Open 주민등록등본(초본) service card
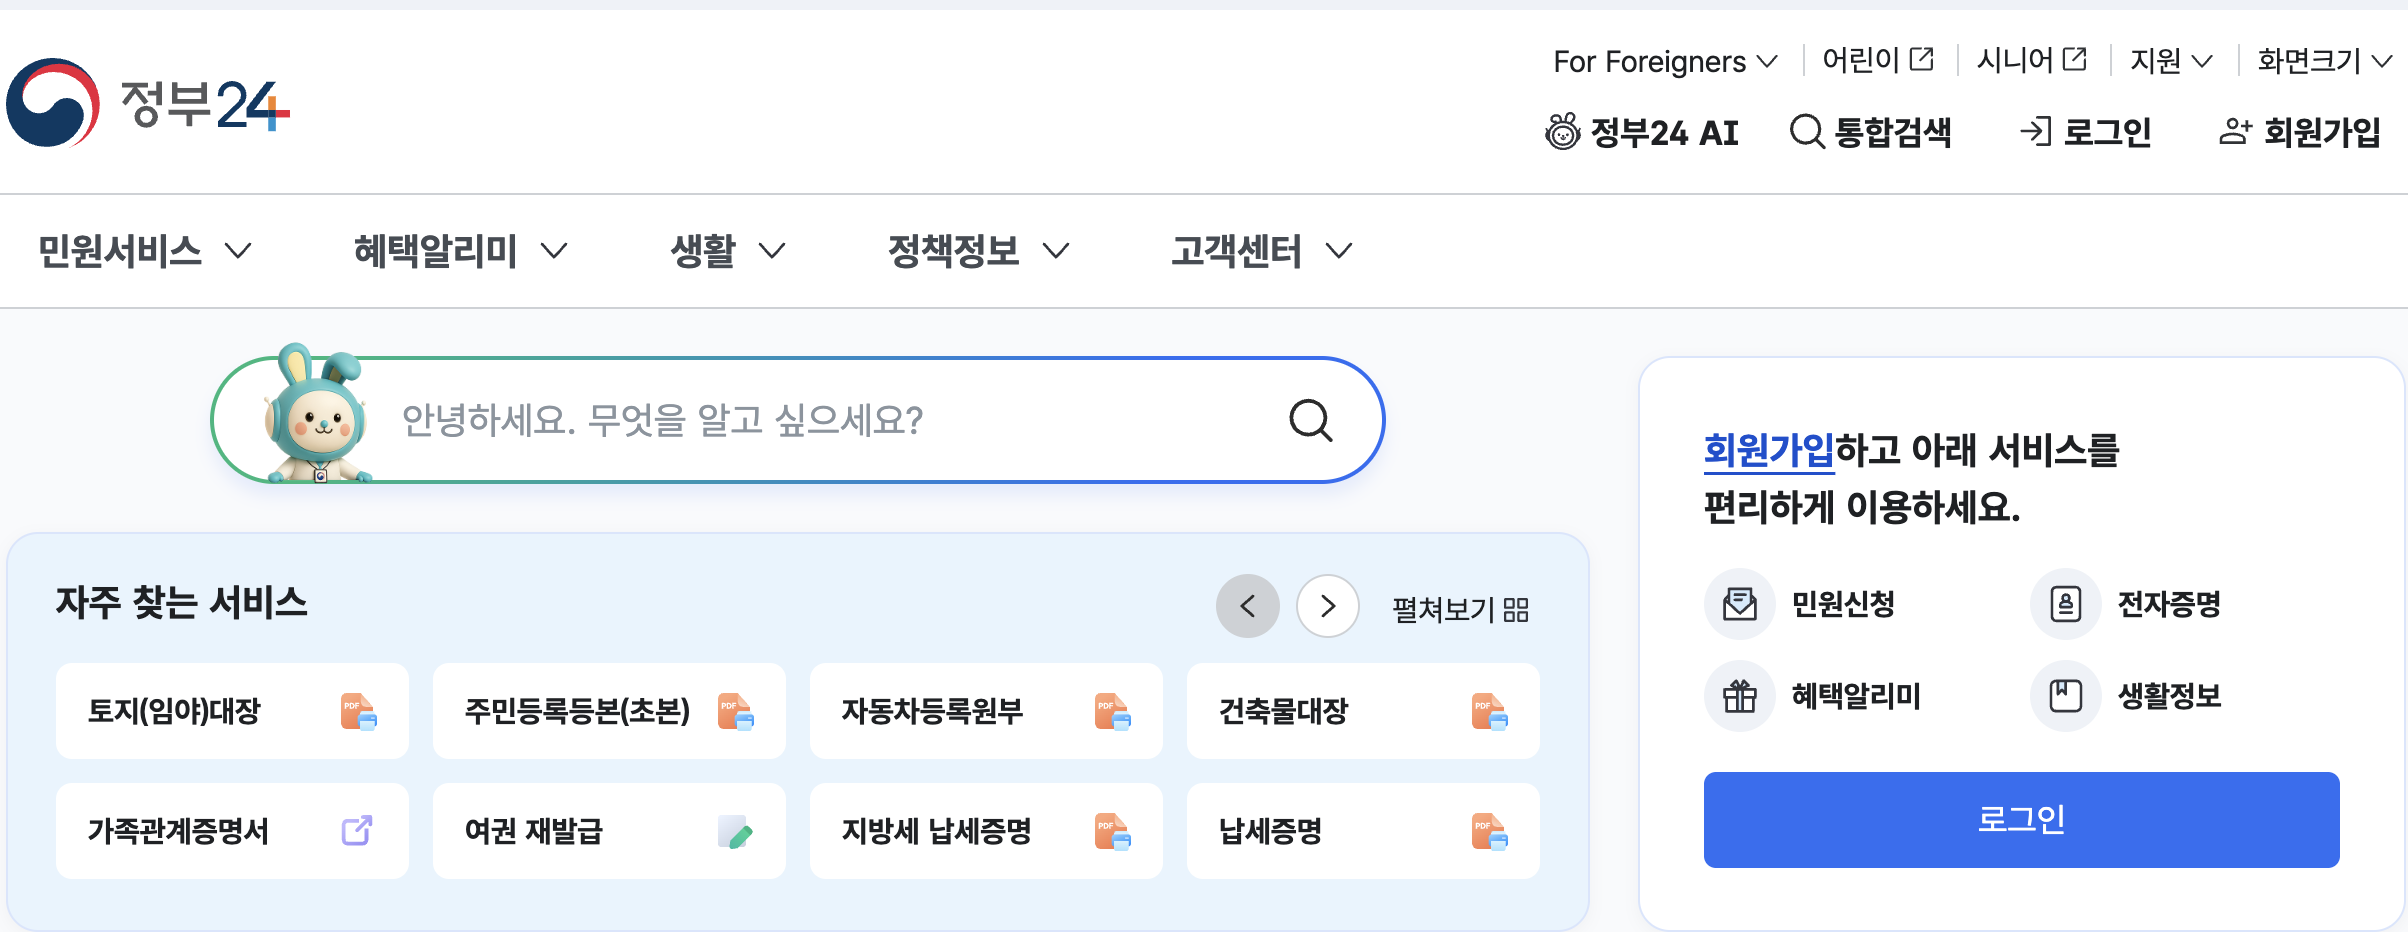 tap(609, 711)
